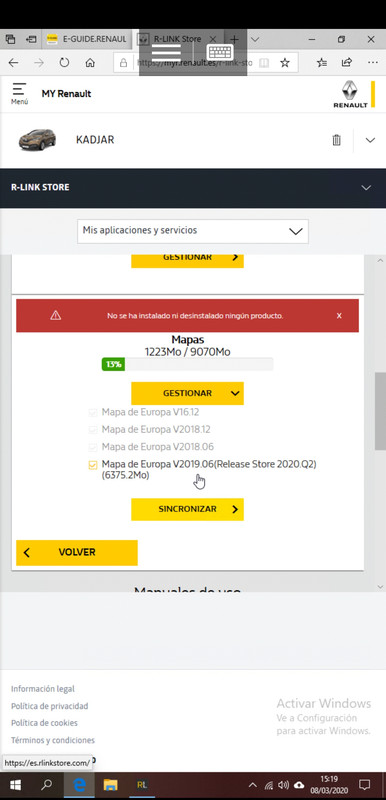Uncheck Mapa de Europa V2019.06 checkbox
The height and width of the screenshot is (800, 386).
coord(92,465)
